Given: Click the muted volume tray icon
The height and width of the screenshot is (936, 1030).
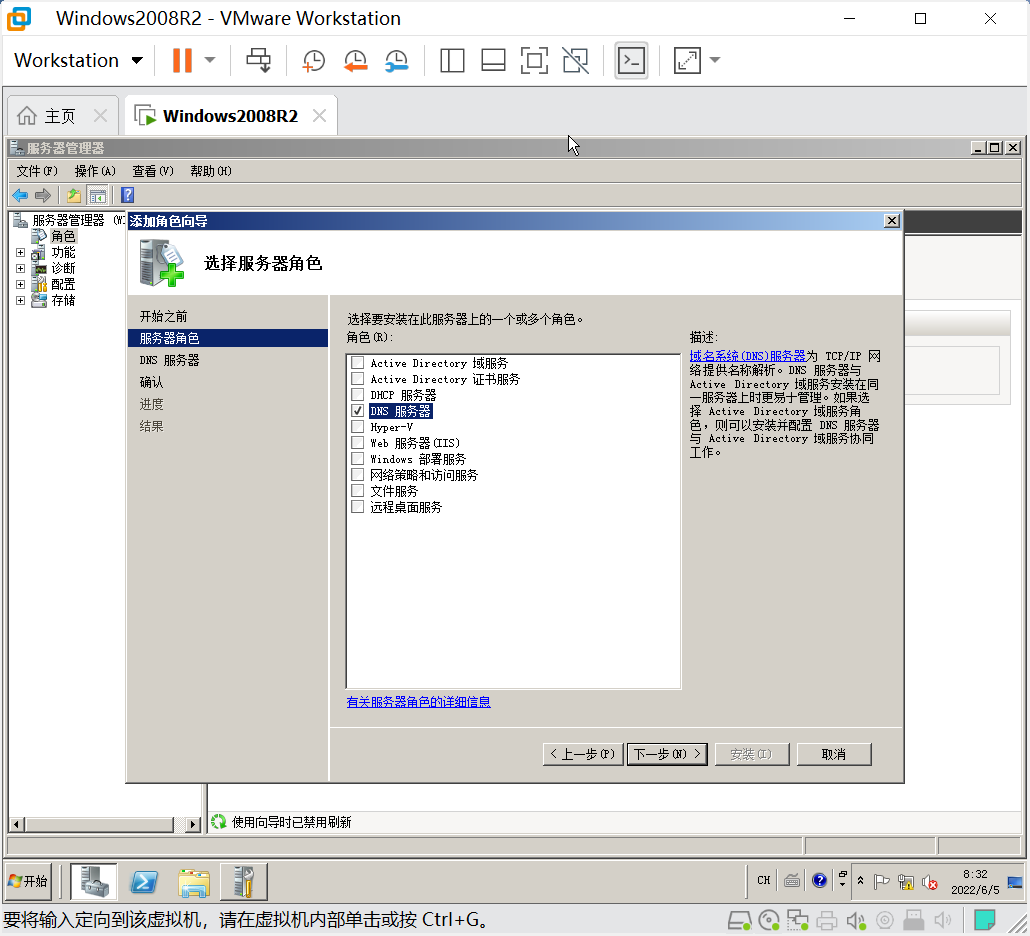Looking at the screenshot, I should (x=929, y=882).
